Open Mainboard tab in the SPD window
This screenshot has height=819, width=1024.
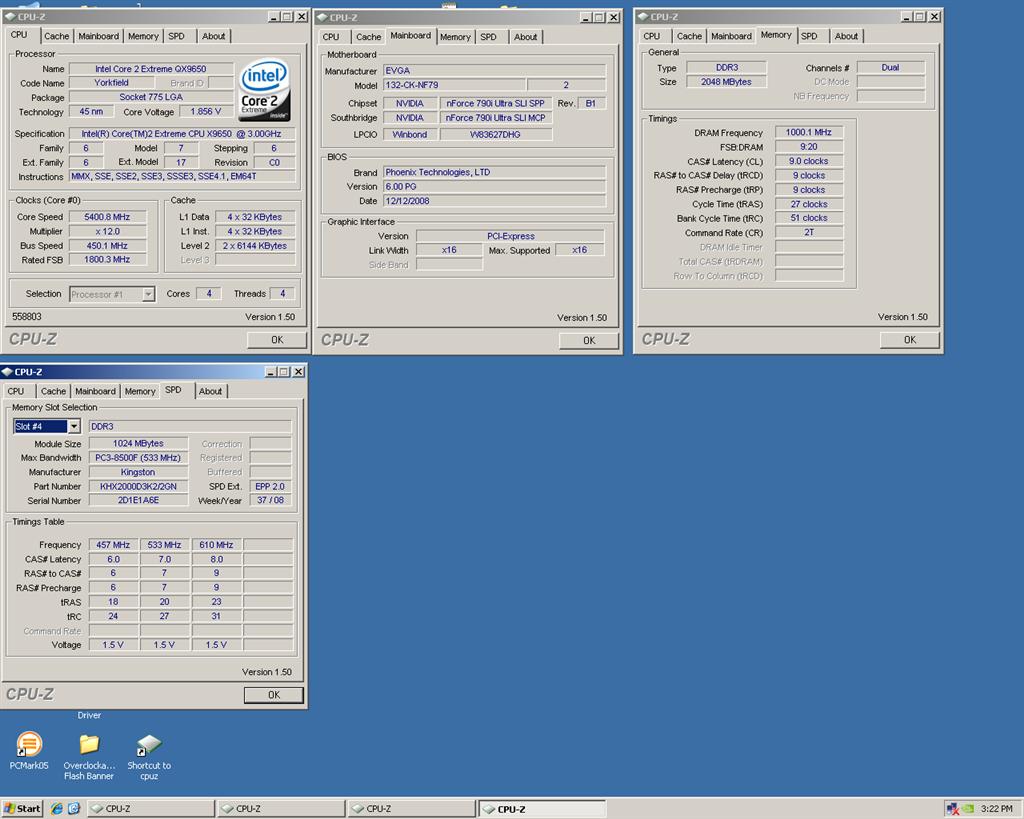[95, 391]
